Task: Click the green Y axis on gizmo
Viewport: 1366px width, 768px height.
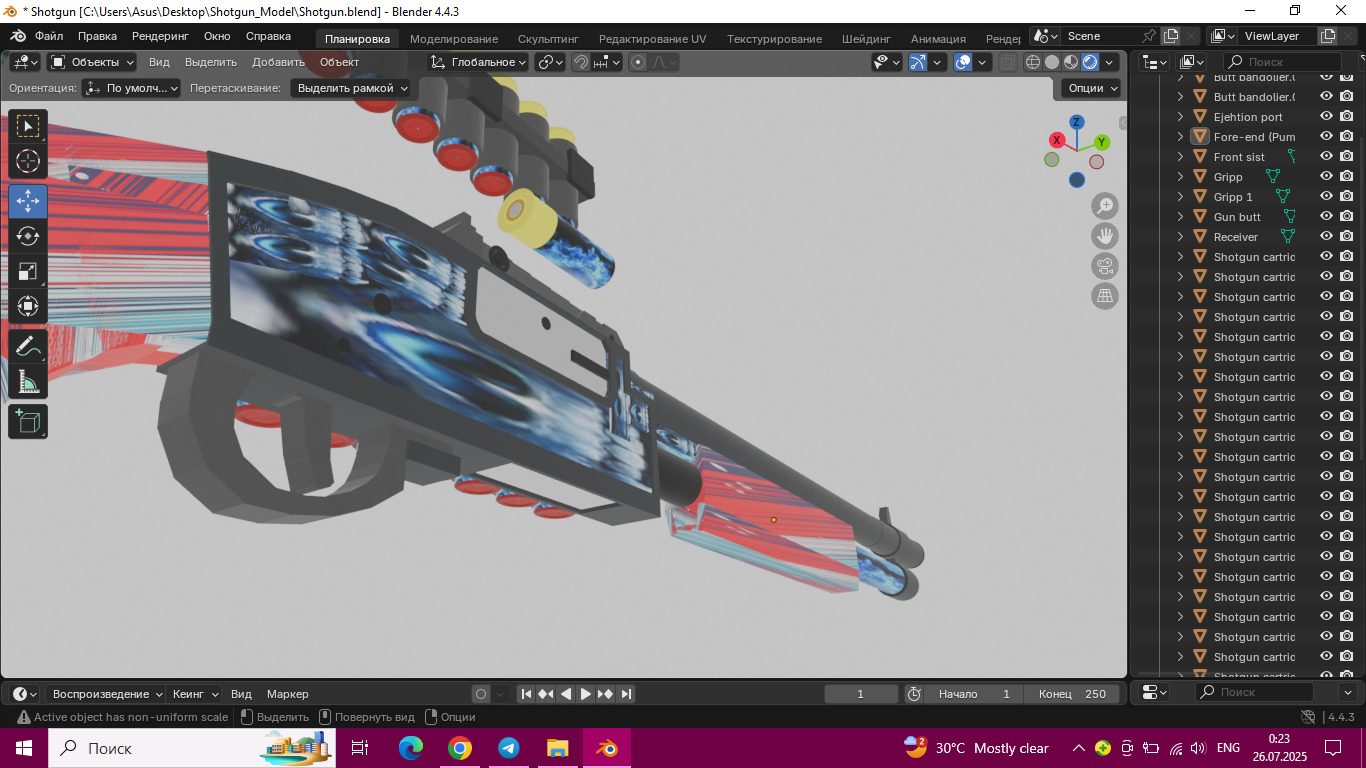Action: point(1100,142)
